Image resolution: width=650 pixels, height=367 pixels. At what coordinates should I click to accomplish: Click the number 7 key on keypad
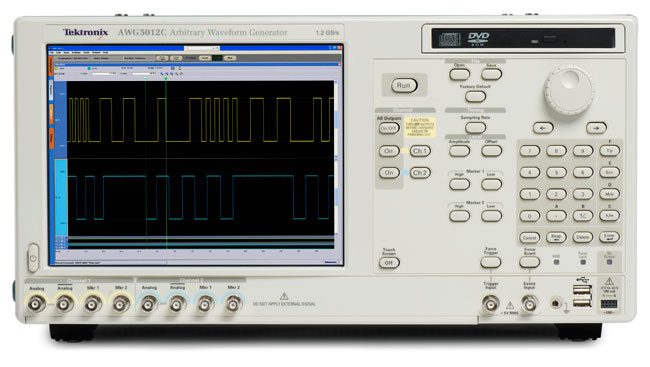[530, 151]
